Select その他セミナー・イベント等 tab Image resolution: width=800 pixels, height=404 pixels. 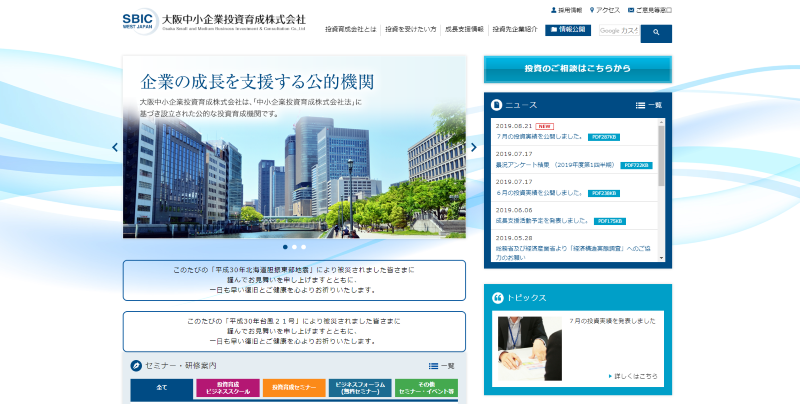point(427,388)
